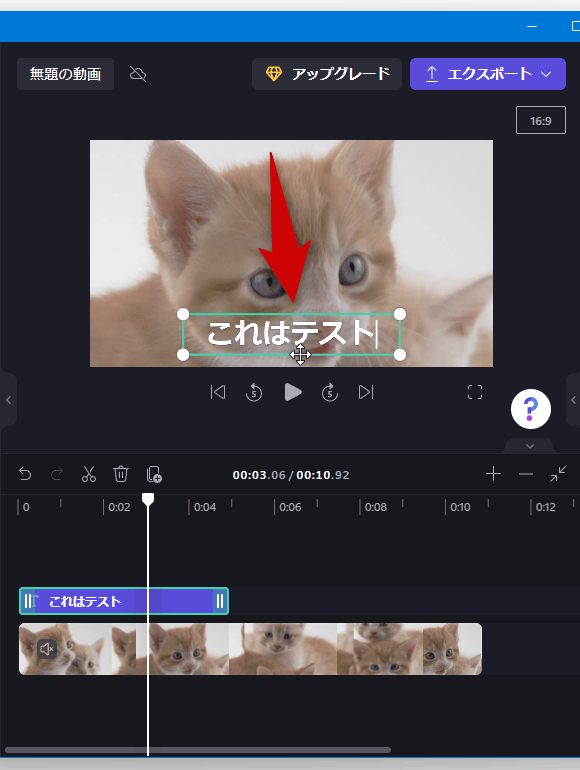
Task: Collapse the timeline with the down chevron
Action: [x=530, y=446]
